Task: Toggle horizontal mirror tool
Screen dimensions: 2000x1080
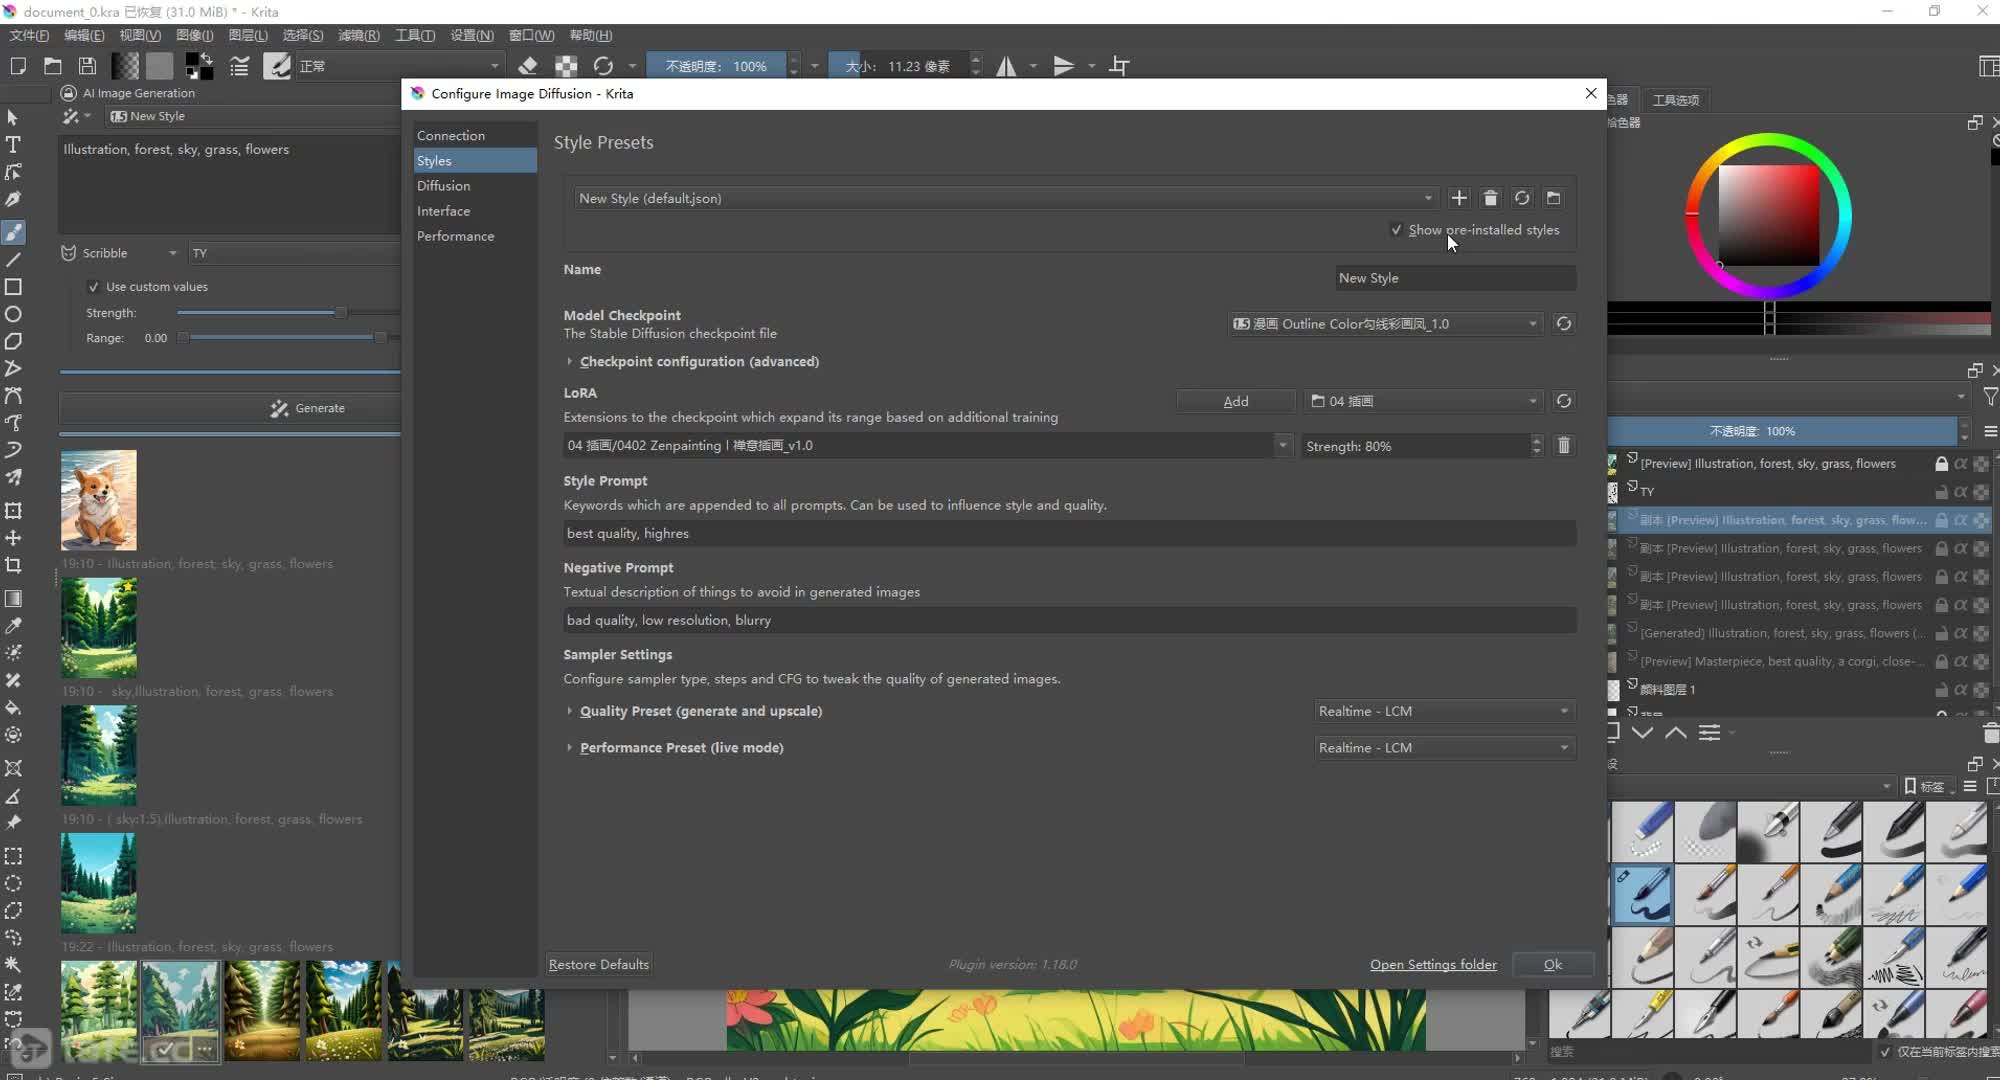Action: pyautogui.click(x=1006, y=66)
